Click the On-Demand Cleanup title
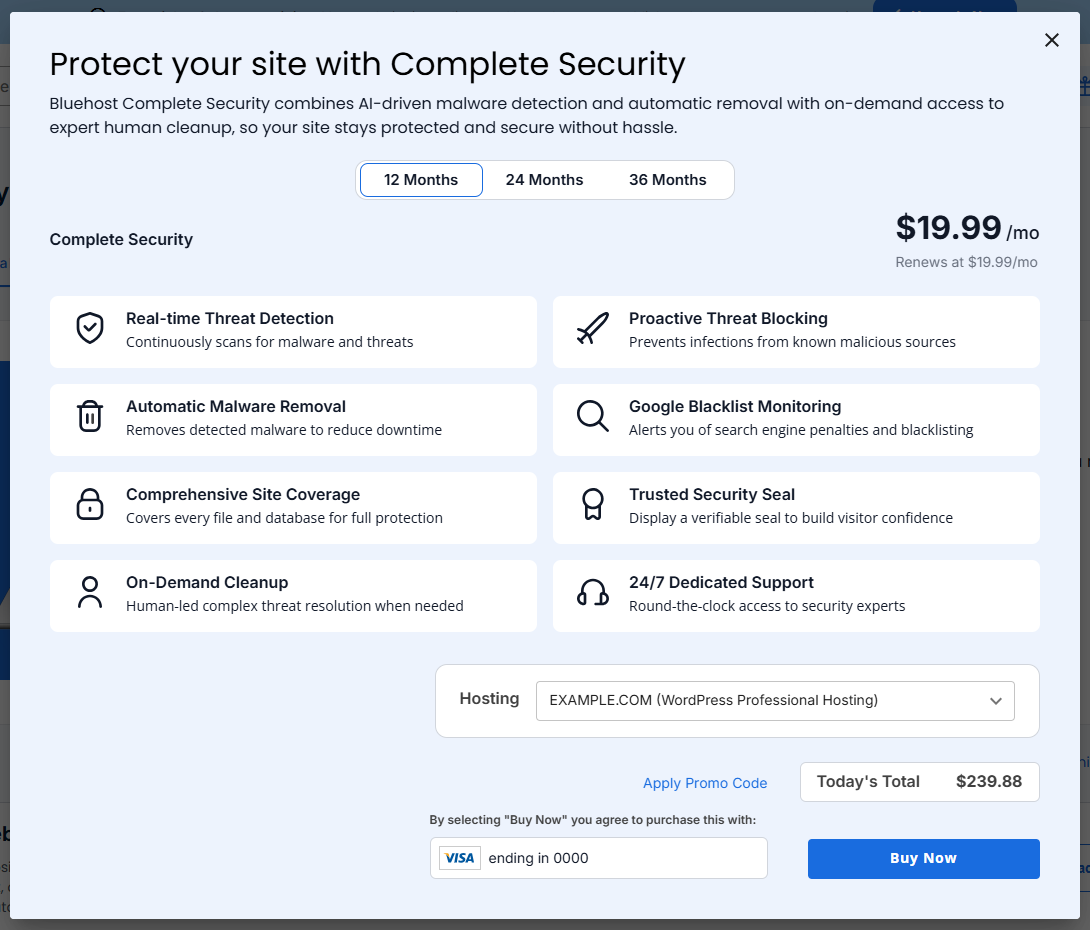 point(207,582)
